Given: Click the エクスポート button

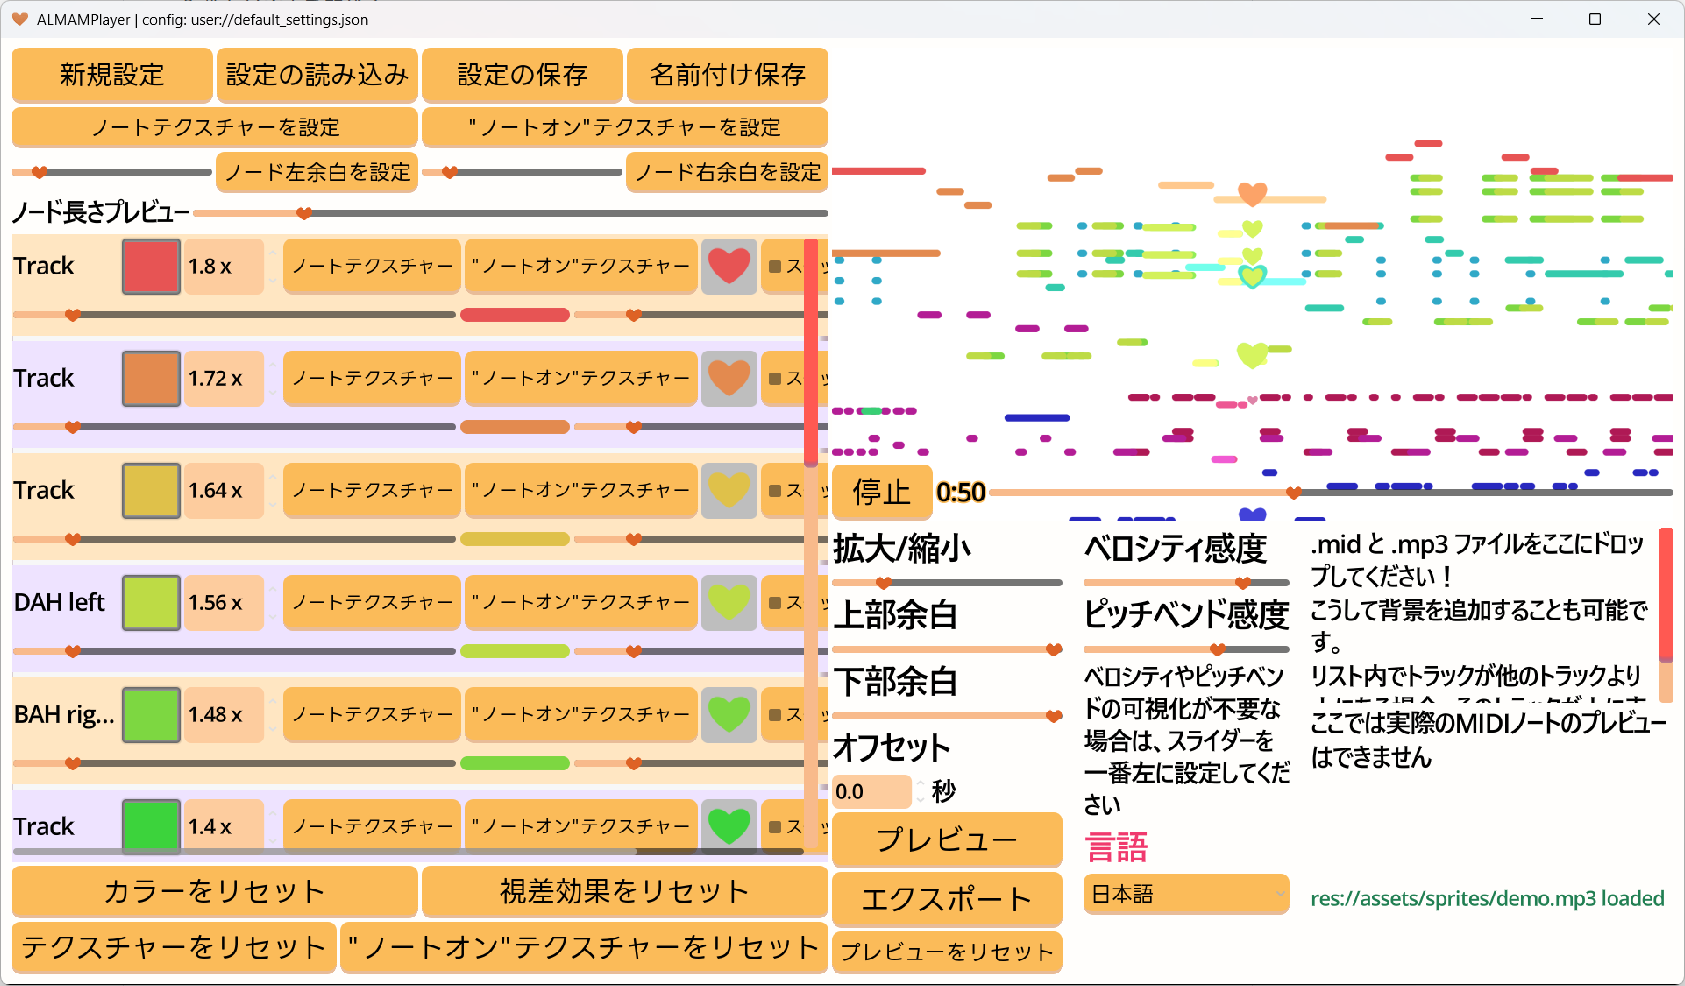Looking at the screenshot, I should [947, 899].
